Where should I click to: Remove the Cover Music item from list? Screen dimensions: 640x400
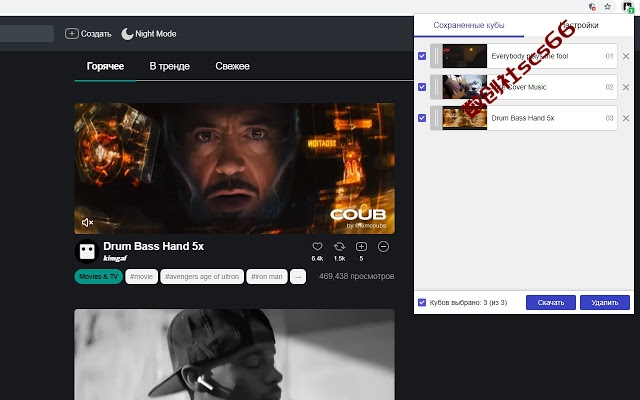point(626,87)
